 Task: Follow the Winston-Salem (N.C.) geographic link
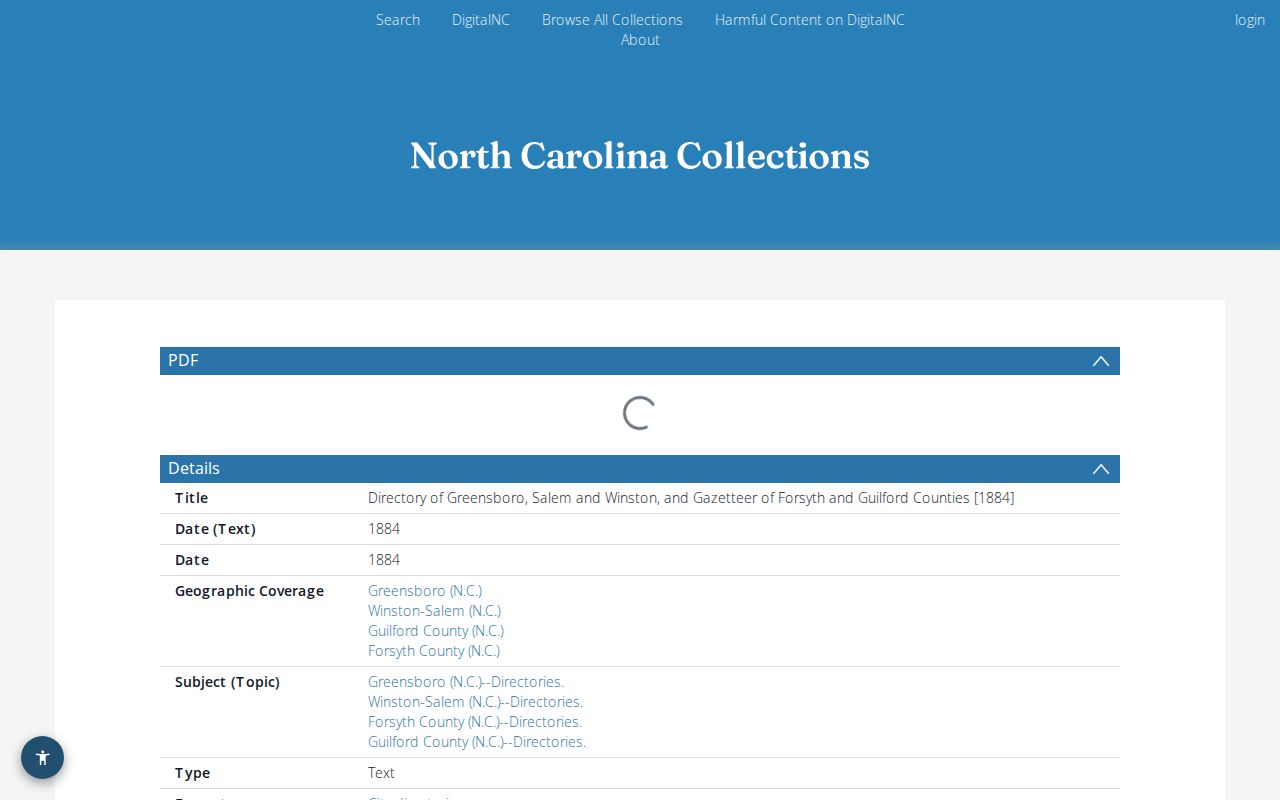(x=434, y=611)
